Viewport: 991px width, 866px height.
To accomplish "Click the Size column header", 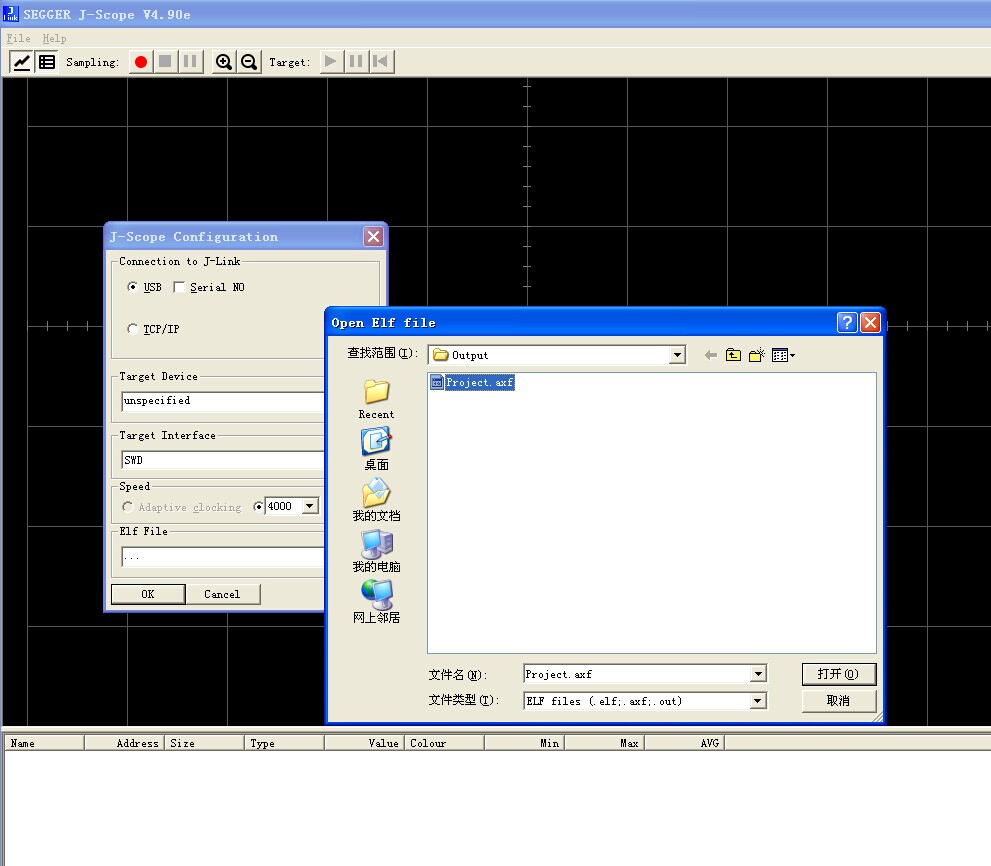I will point(205,743).
